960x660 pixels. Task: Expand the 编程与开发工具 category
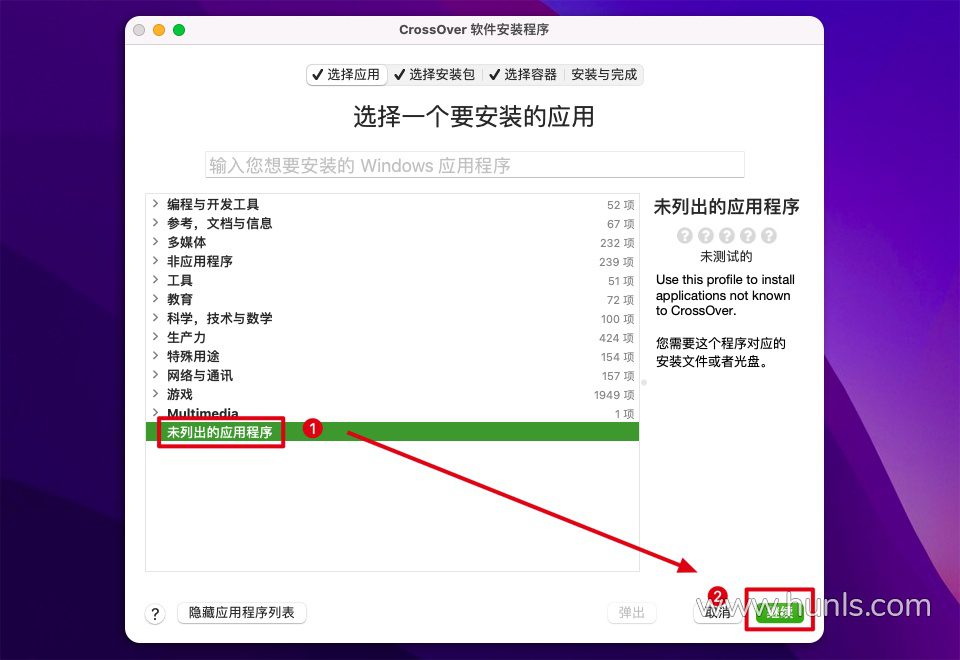coord(156,204)
